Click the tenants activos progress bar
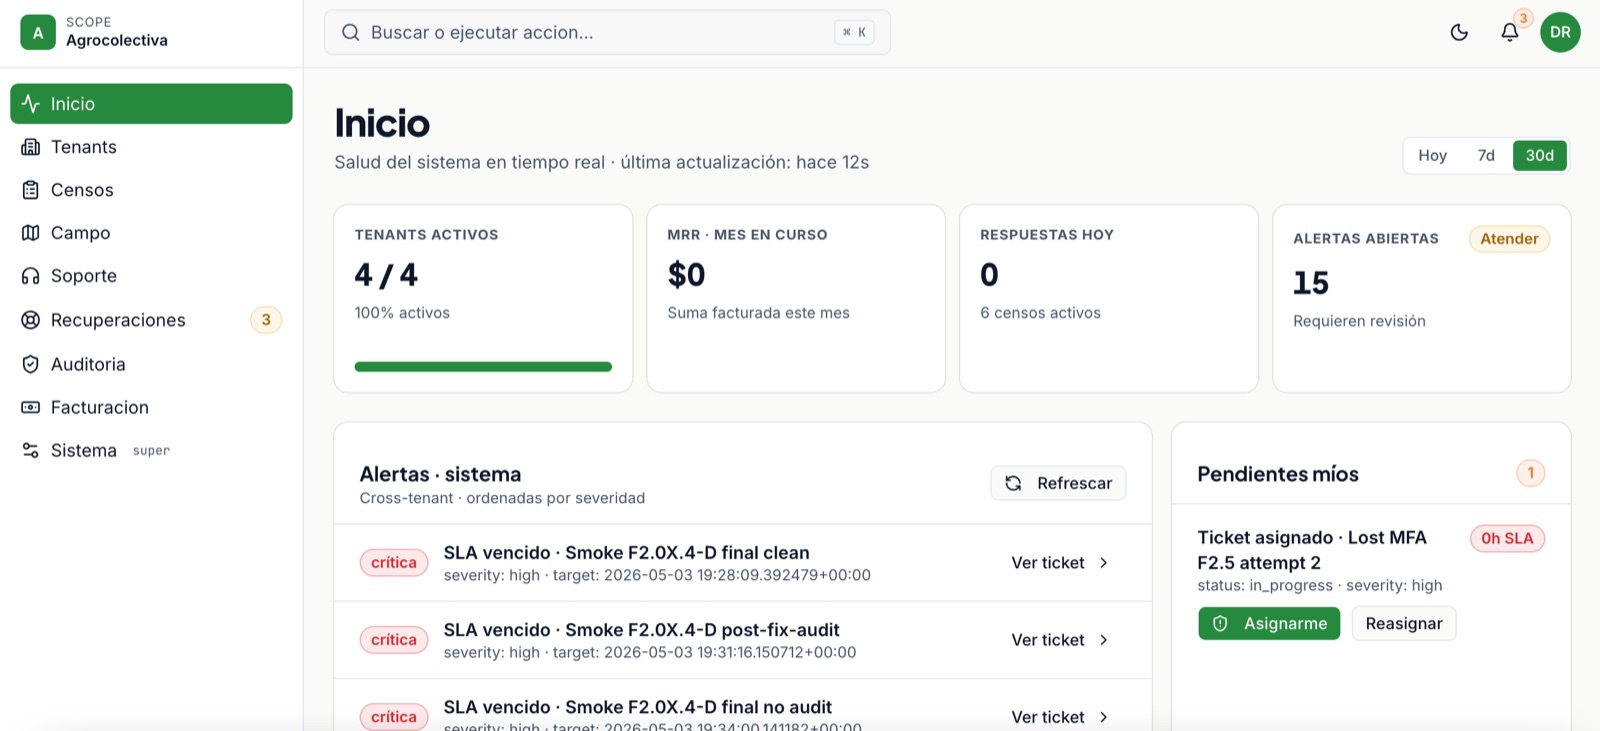The height and width of the screenshot is (731, 1600). (x=483, y=367)
